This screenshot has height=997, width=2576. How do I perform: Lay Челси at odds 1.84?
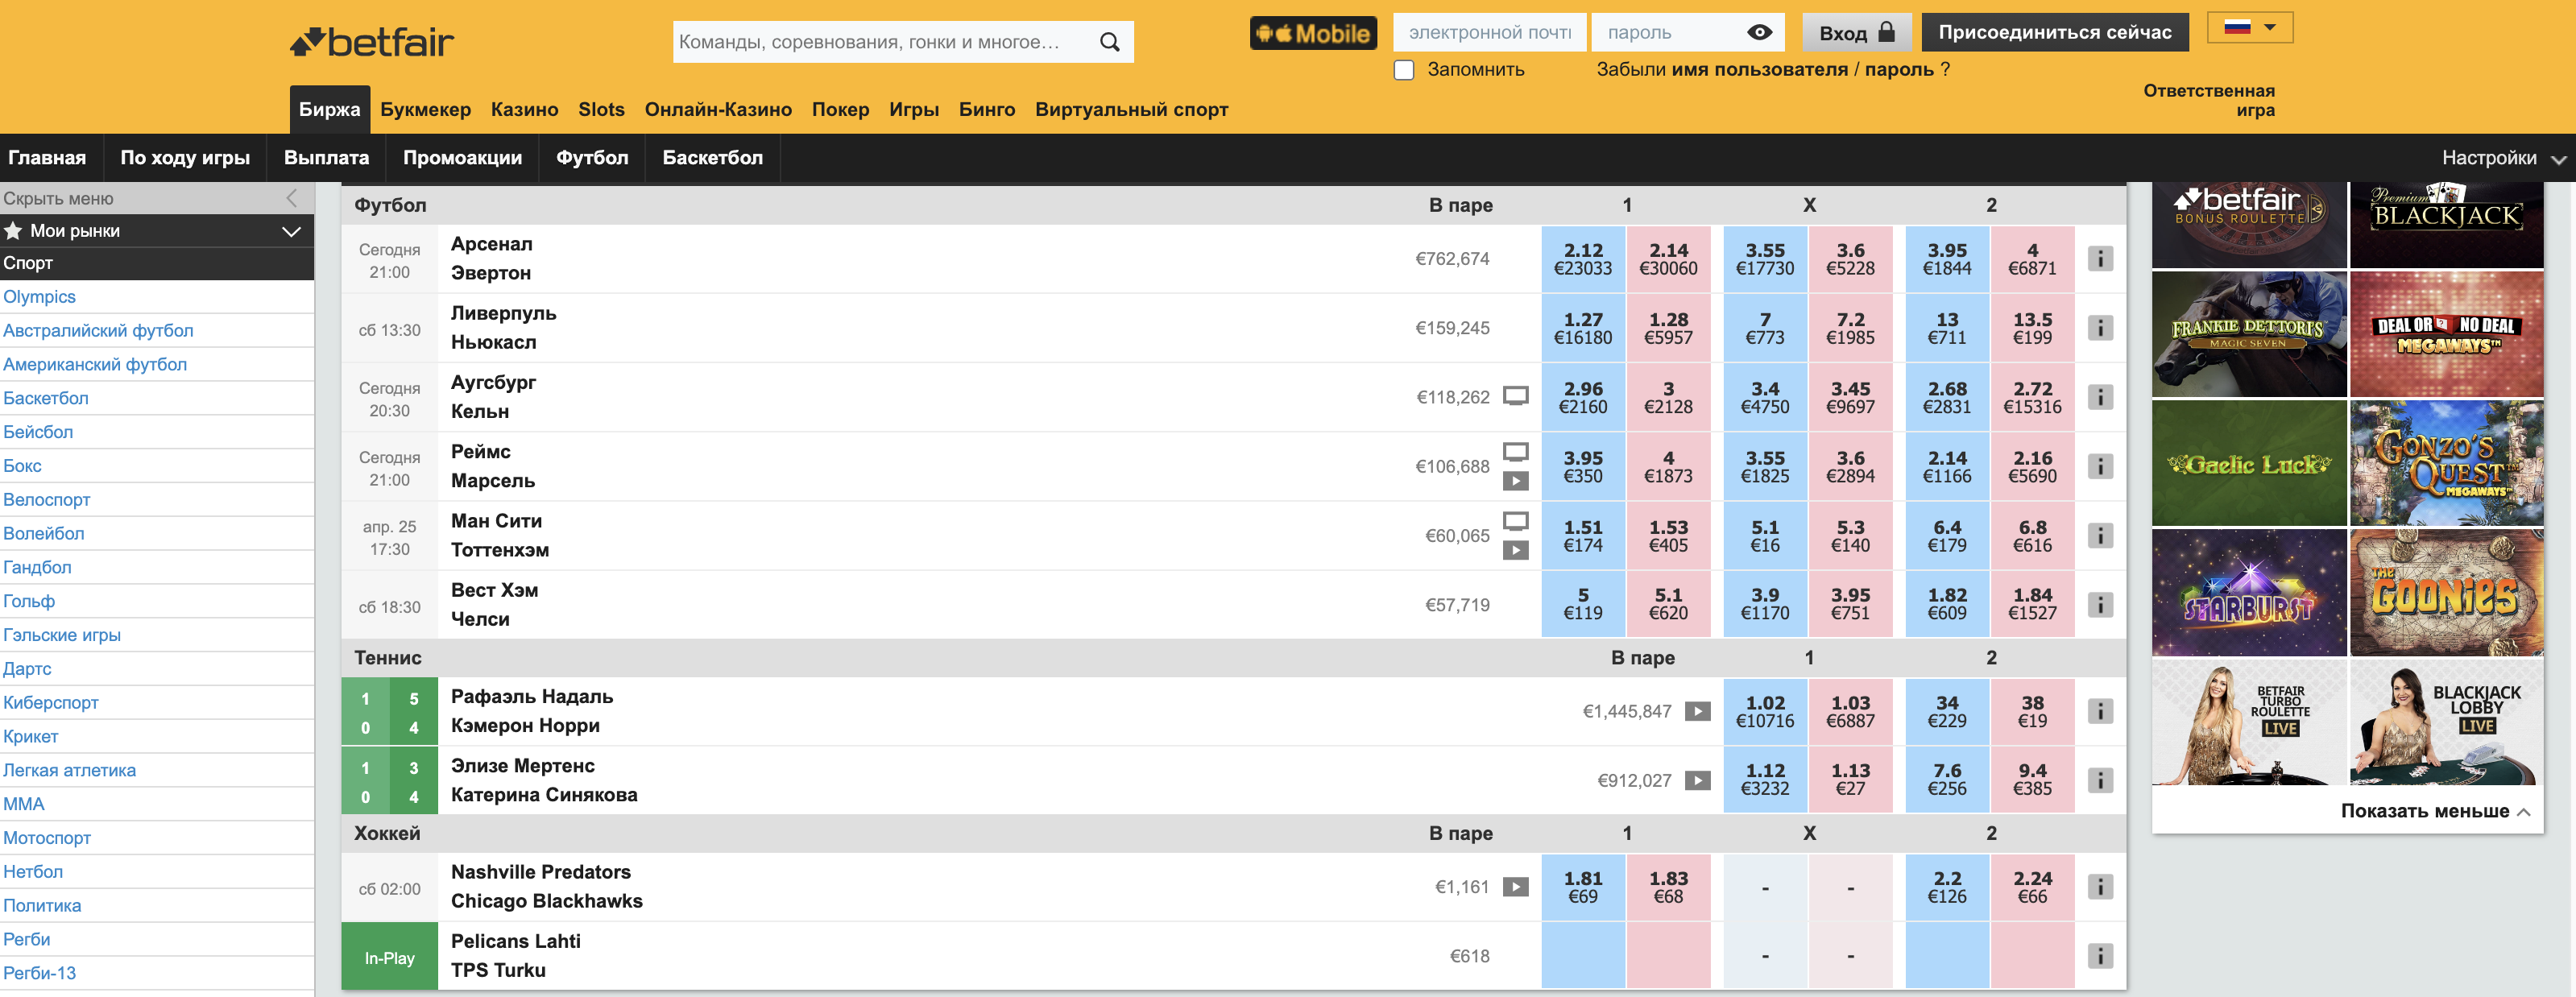click(x=2032, y=604)
